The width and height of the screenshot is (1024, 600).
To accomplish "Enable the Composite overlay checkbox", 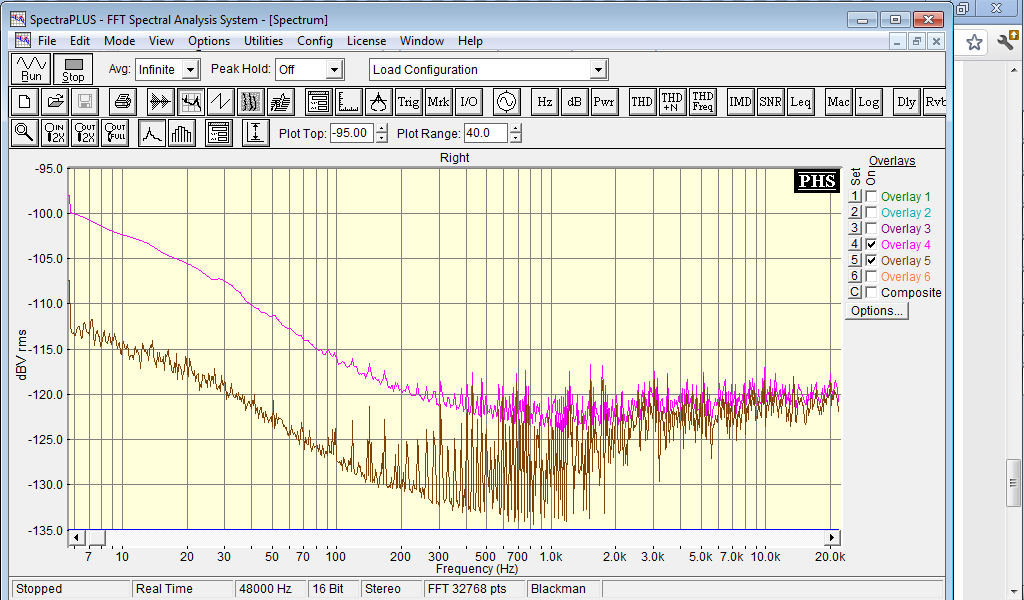I will pyautogui.click(x=871, y=293).
